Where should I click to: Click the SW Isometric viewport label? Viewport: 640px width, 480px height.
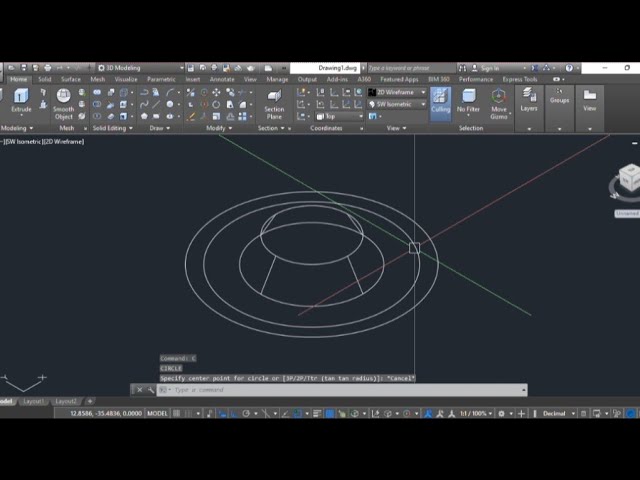(22, 142)
